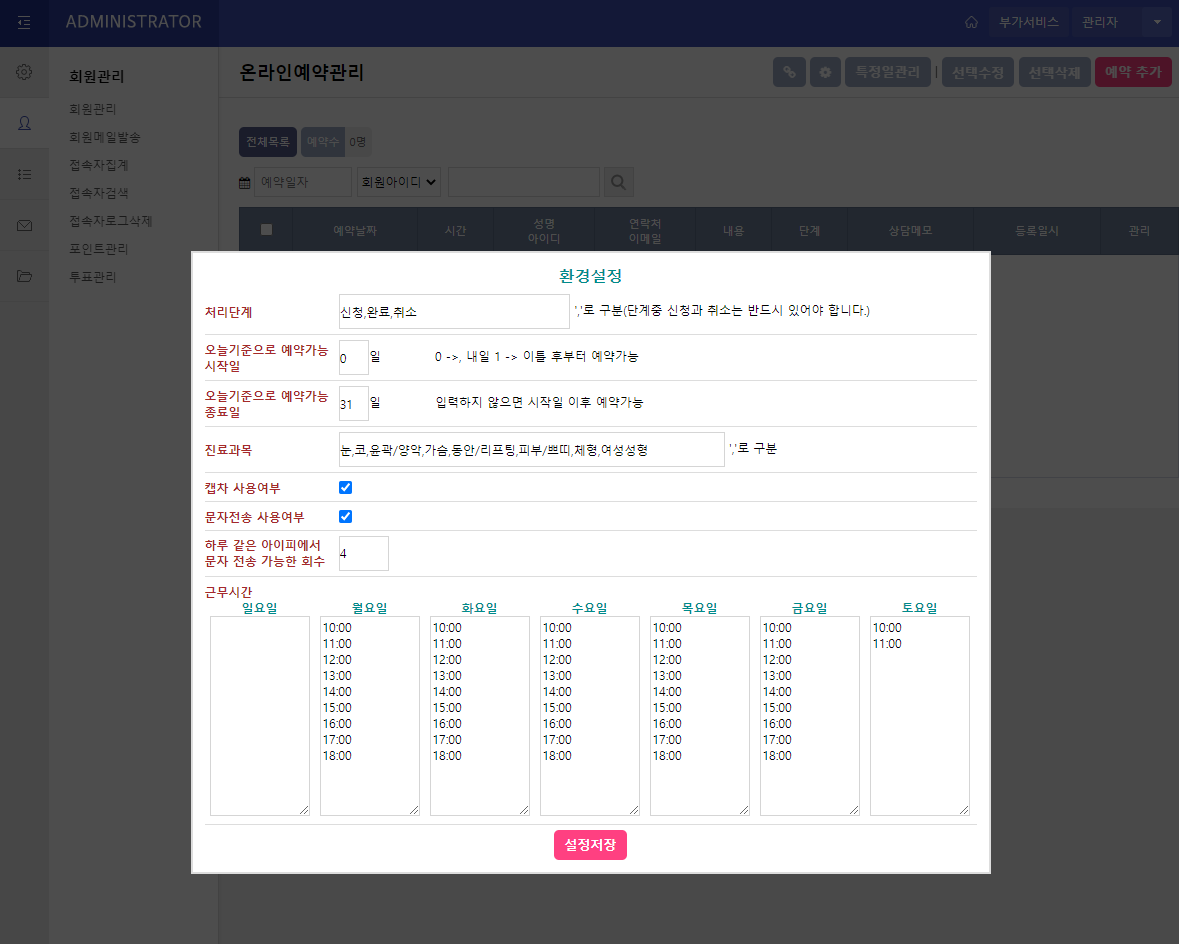Click the 예약 추가 button
The image size is (1179, 944).
[x=1133, y=71]
